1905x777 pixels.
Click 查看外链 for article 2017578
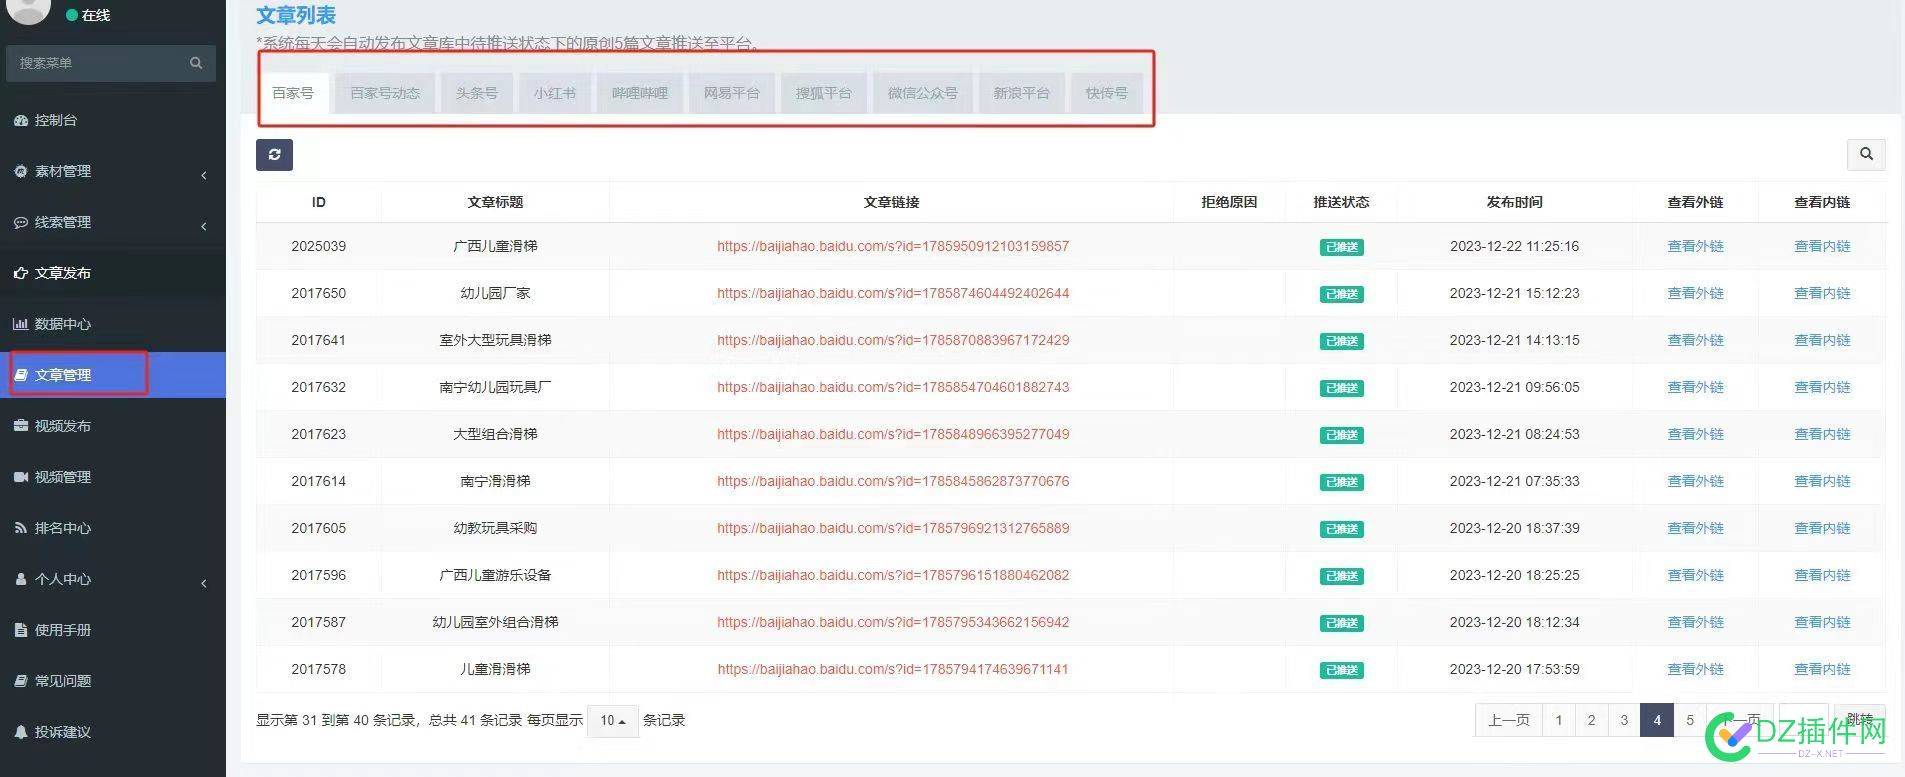1695,669
